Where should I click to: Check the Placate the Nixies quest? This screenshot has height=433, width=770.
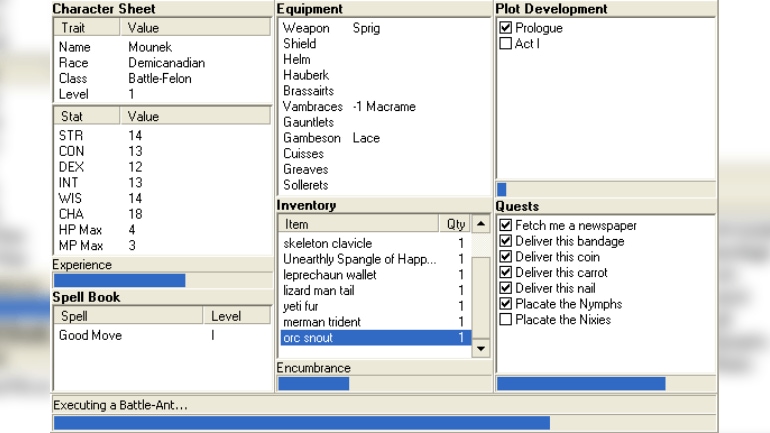505,320
